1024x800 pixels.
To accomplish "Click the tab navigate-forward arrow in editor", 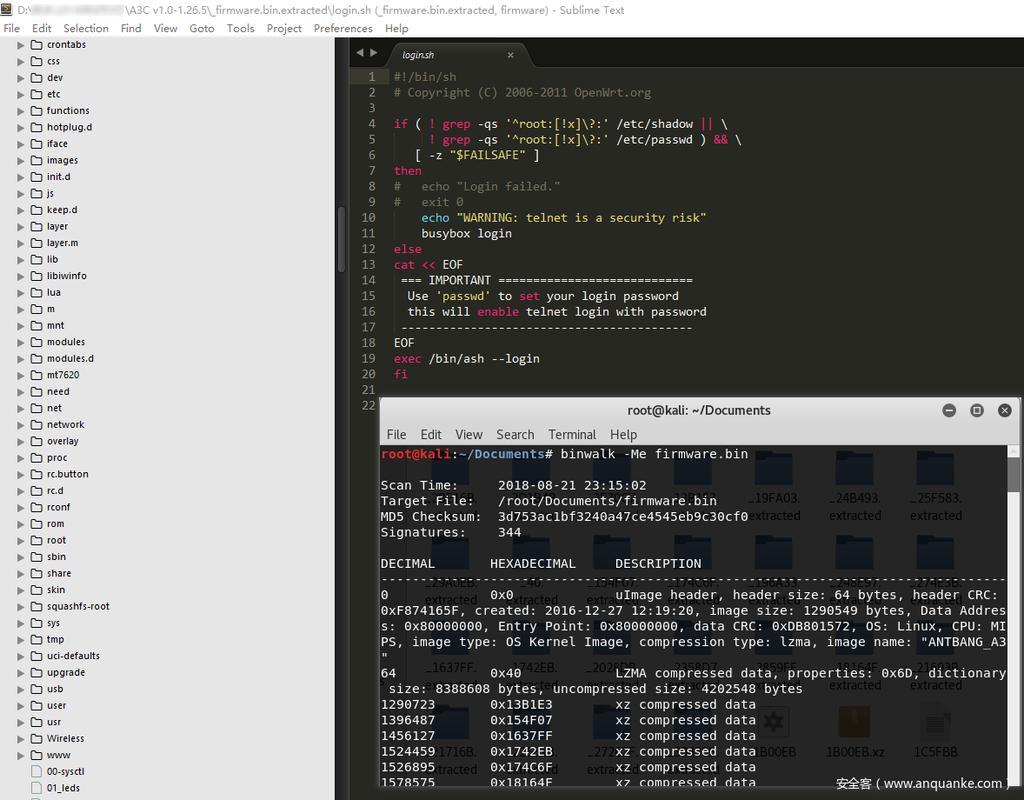I will tap(374, 53).
